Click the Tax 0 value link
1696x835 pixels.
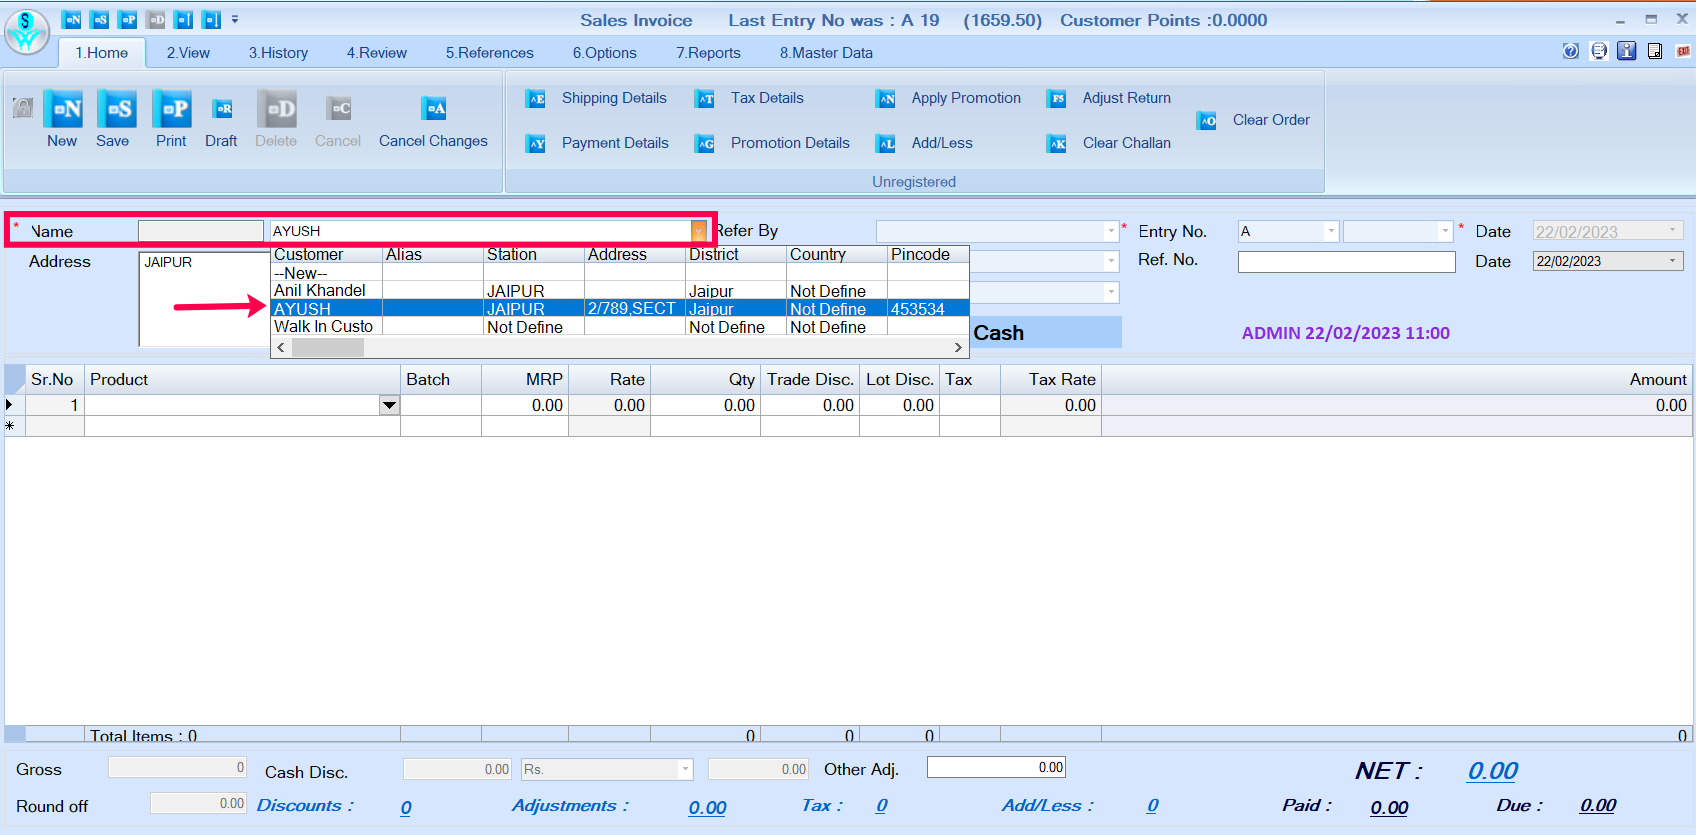(881, 806)
